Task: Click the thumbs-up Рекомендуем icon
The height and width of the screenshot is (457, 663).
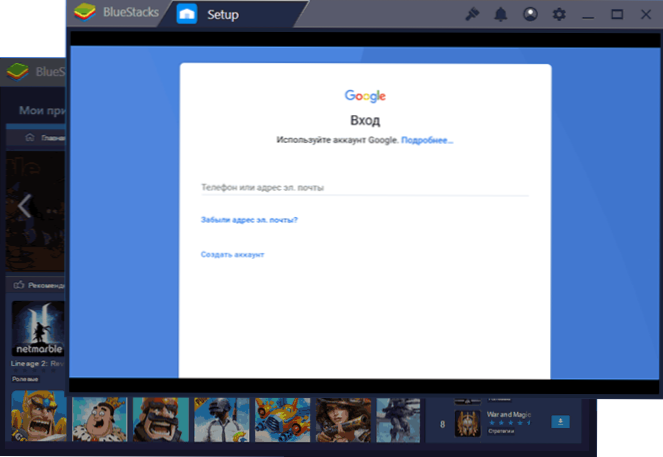Action: point(19,285)
